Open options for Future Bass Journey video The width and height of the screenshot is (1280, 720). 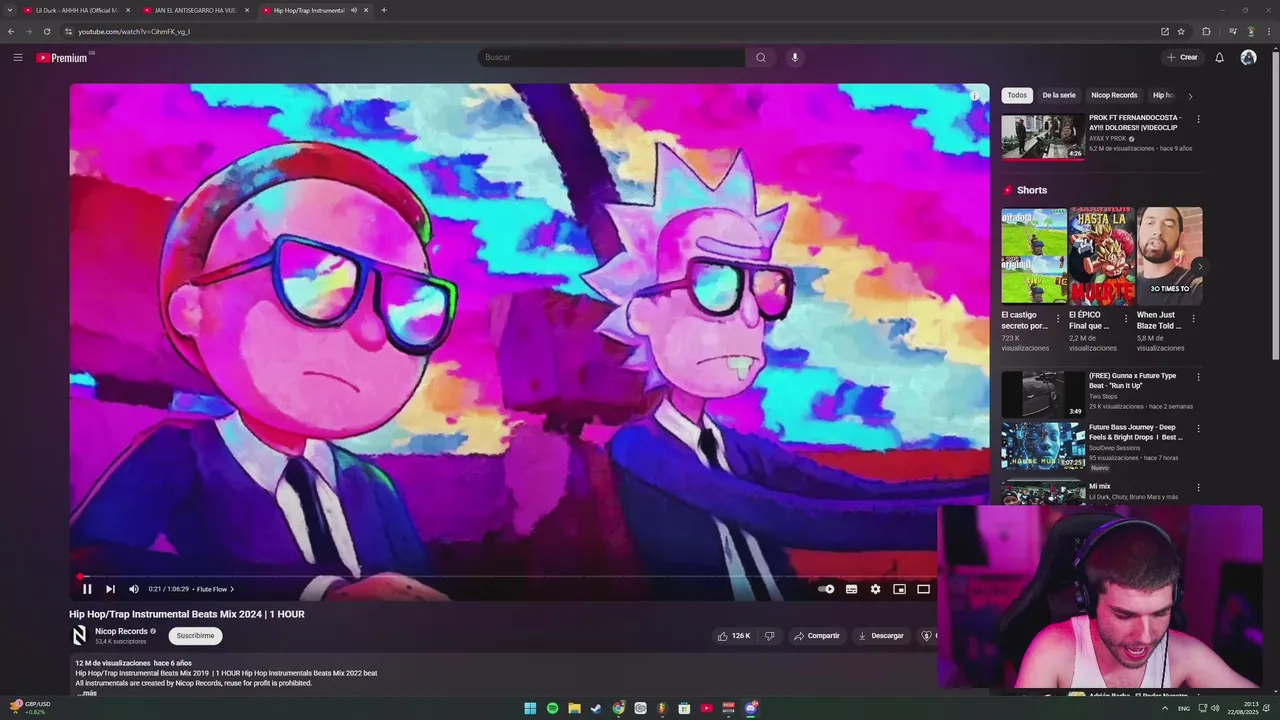pyautogui.click(x=1198, y=429)
